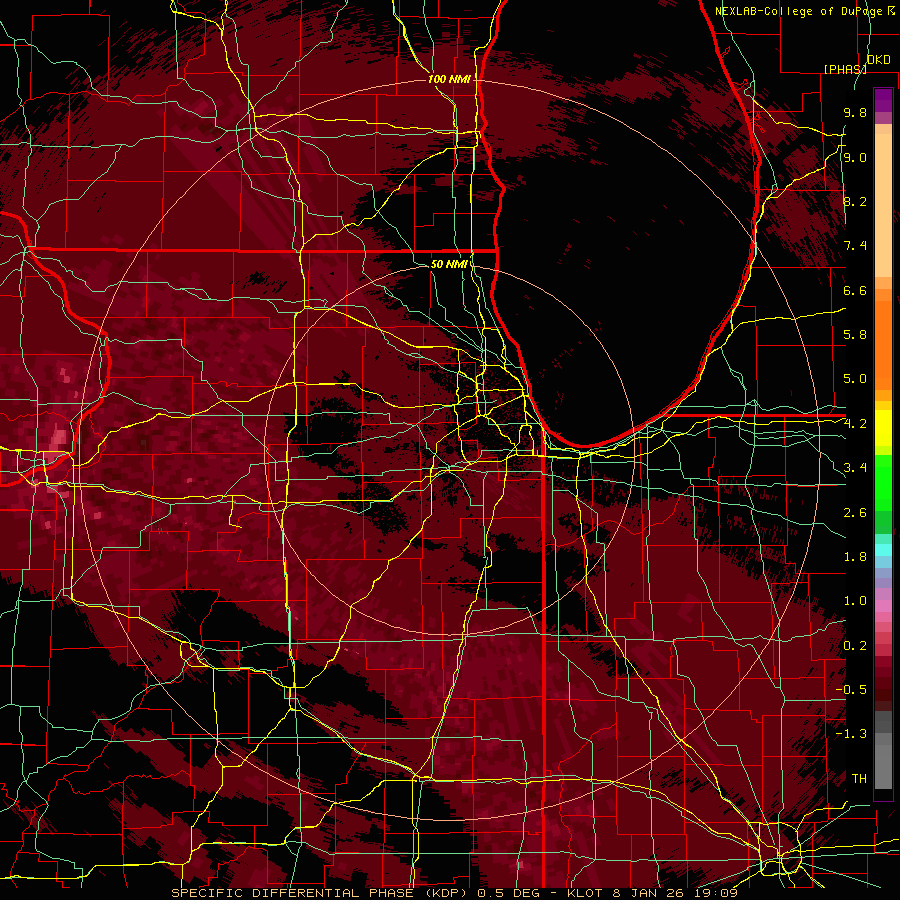Click the [PHAS] units label
Viewport: 900px width, 900px height.
click(845, 69)
